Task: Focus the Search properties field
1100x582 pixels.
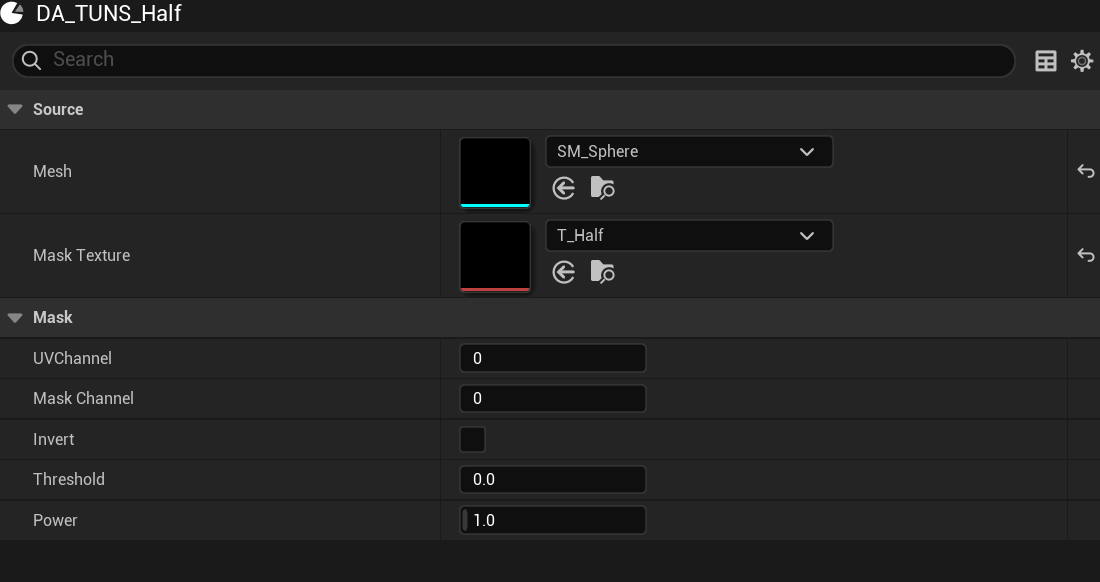Action: click(514, 60)
